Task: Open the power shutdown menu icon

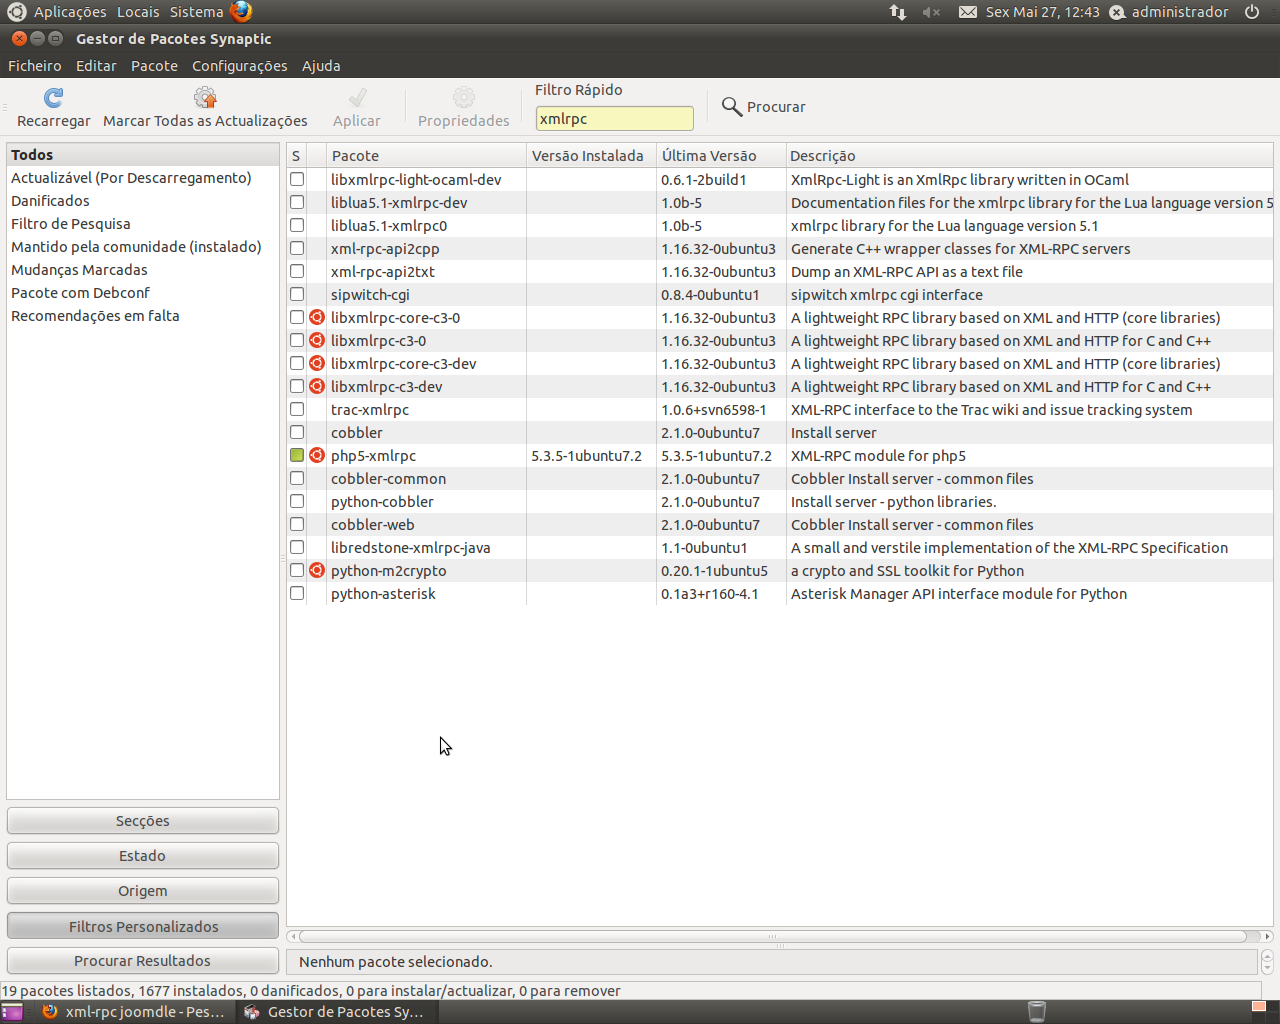Action: coord(1252,12)
